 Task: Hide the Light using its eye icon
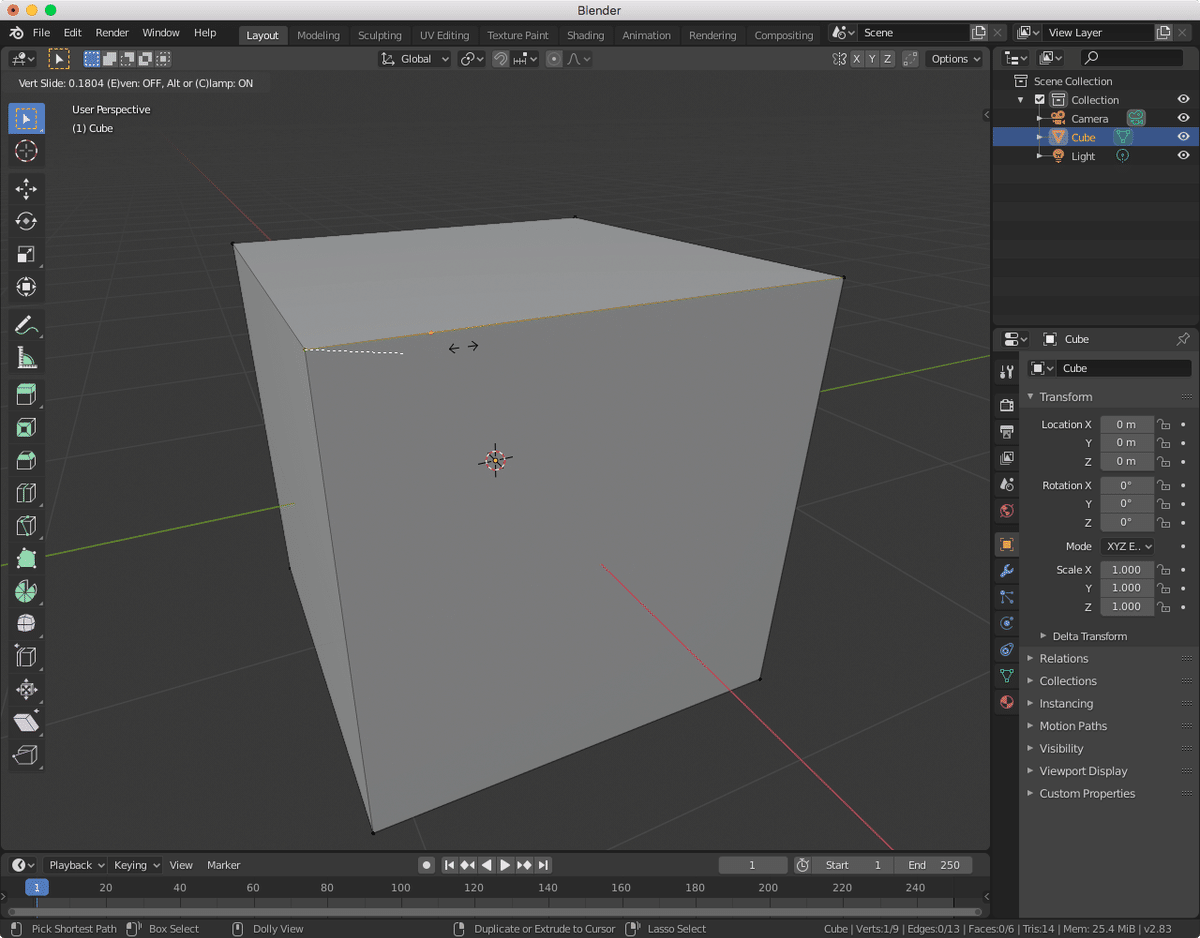[1183, 156]
